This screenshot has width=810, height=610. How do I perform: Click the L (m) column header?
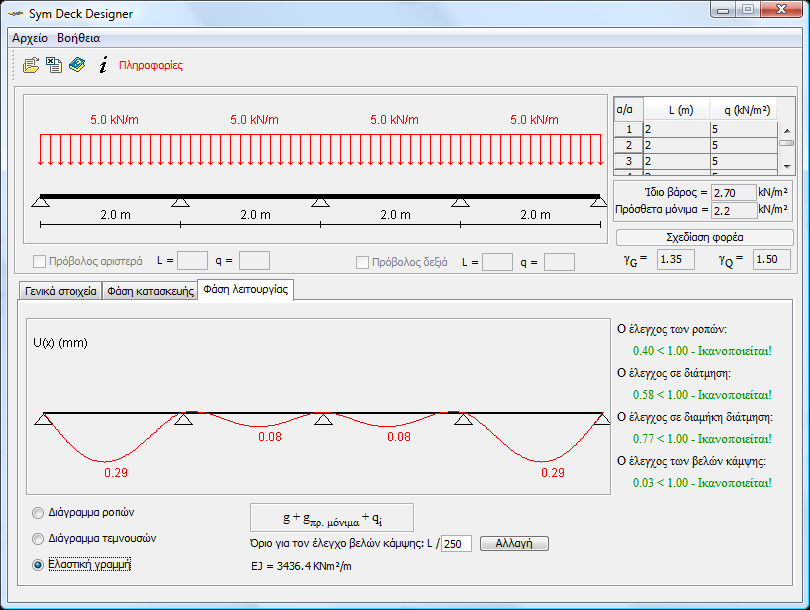[677, 110]
